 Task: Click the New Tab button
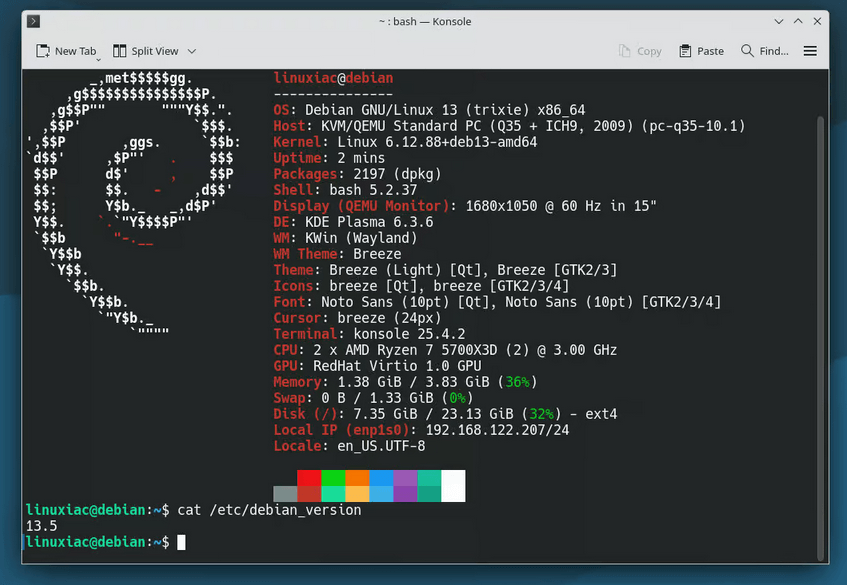click(65, 51)
